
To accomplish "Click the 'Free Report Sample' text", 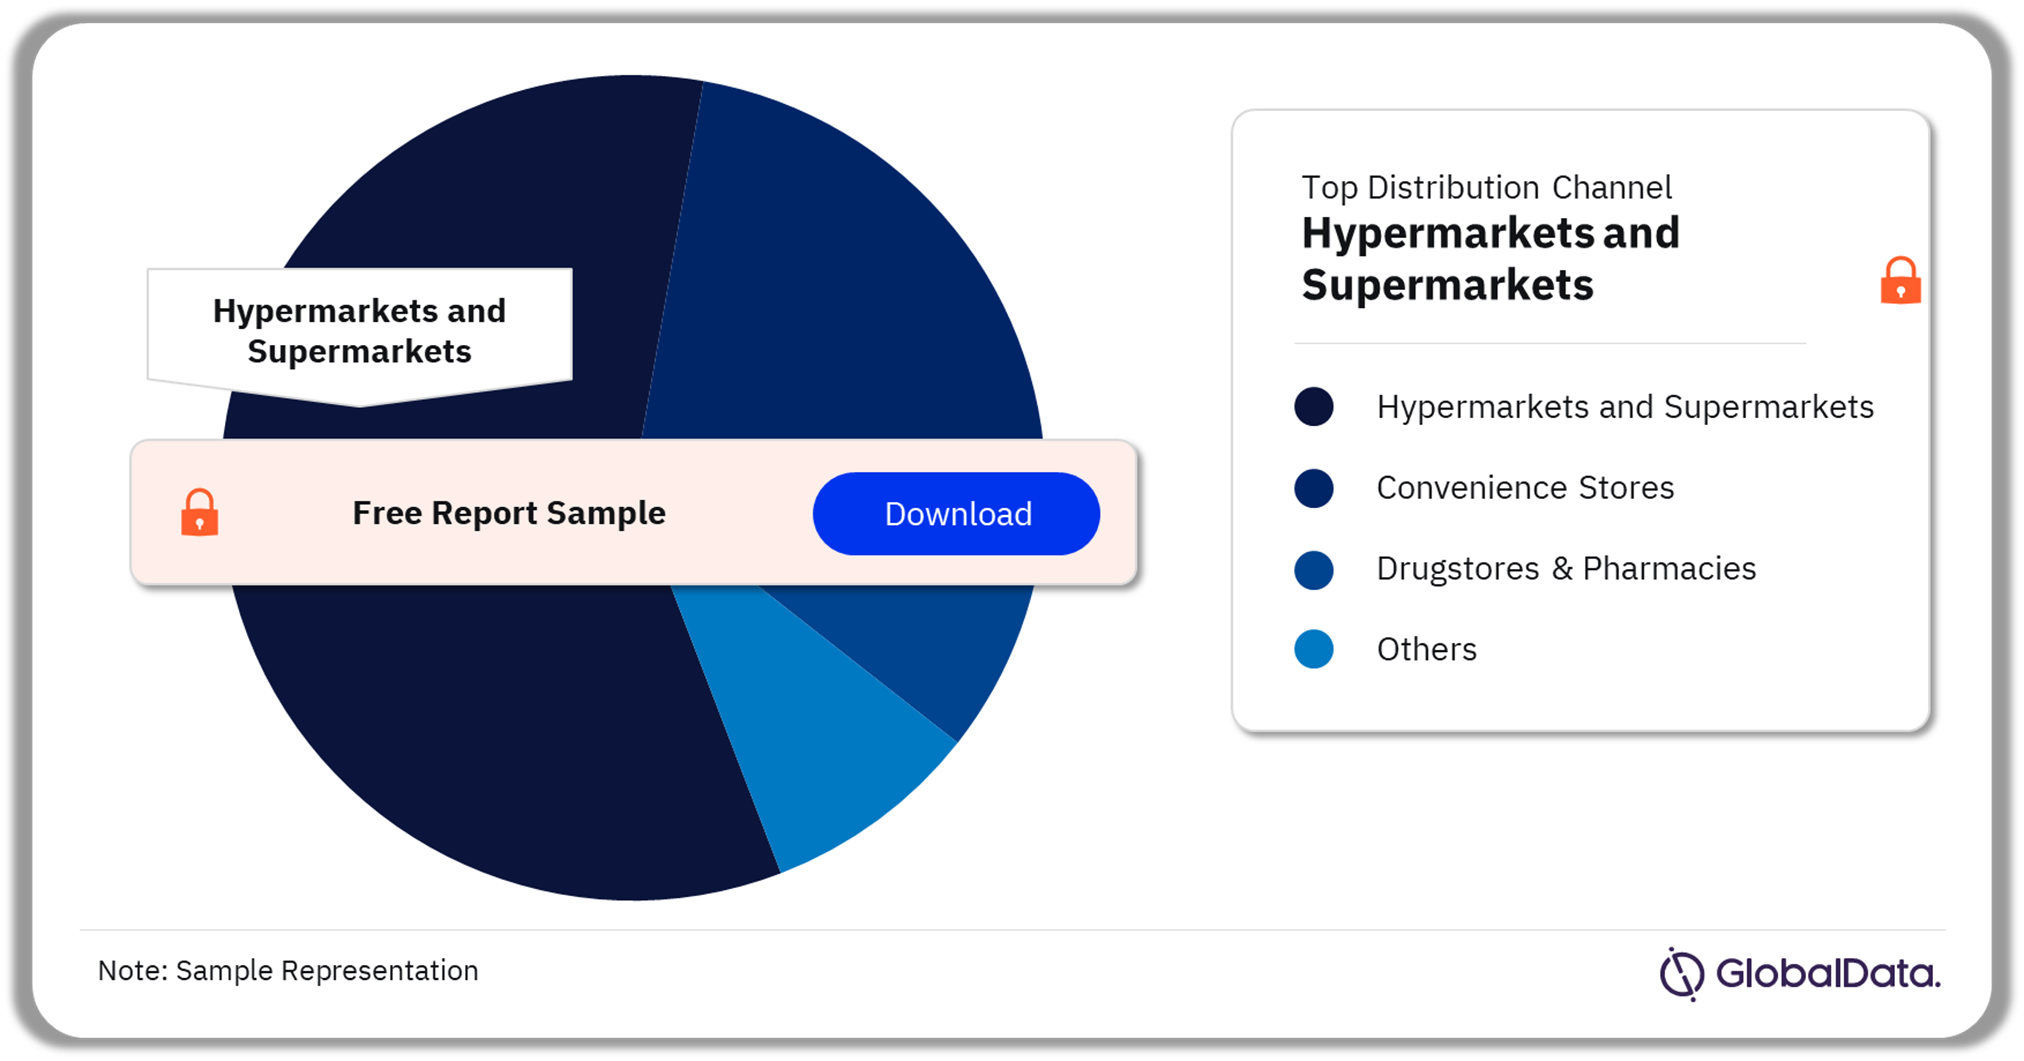I will click(x=509, y=513).
